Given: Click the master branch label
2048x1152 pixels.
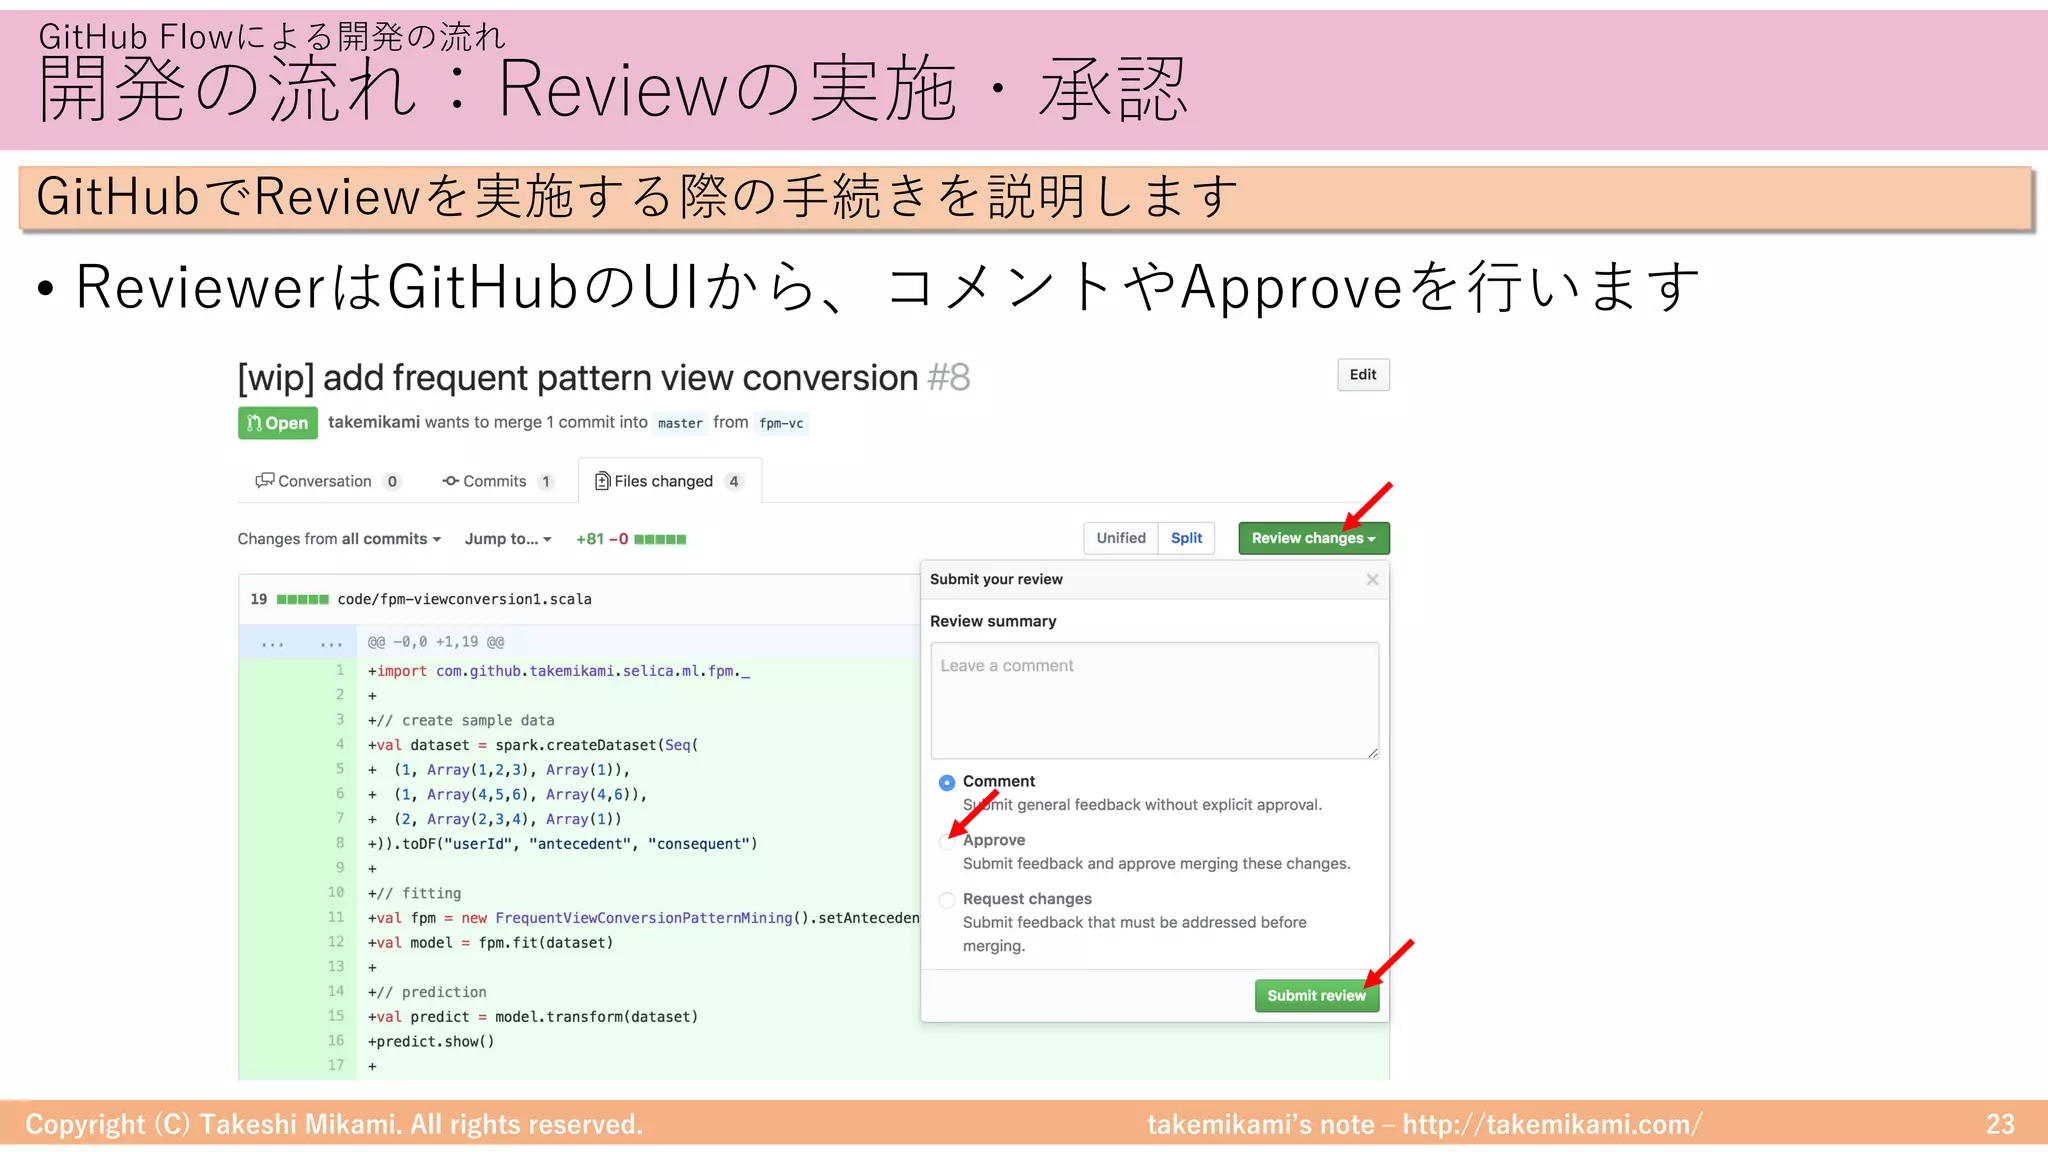Looking at the screenshot, I should (x=680, y=423).
